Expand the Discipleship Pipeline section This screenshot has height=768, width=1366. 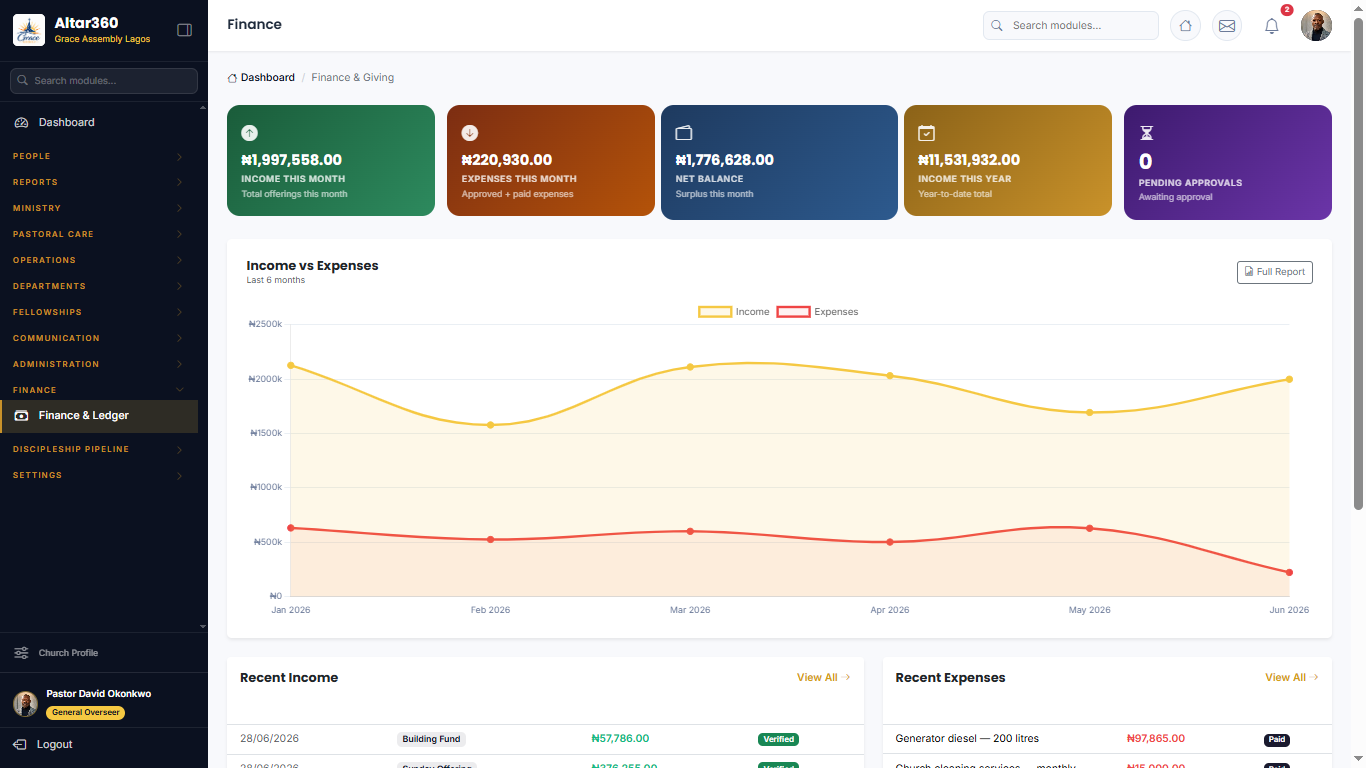coord(99,449)
